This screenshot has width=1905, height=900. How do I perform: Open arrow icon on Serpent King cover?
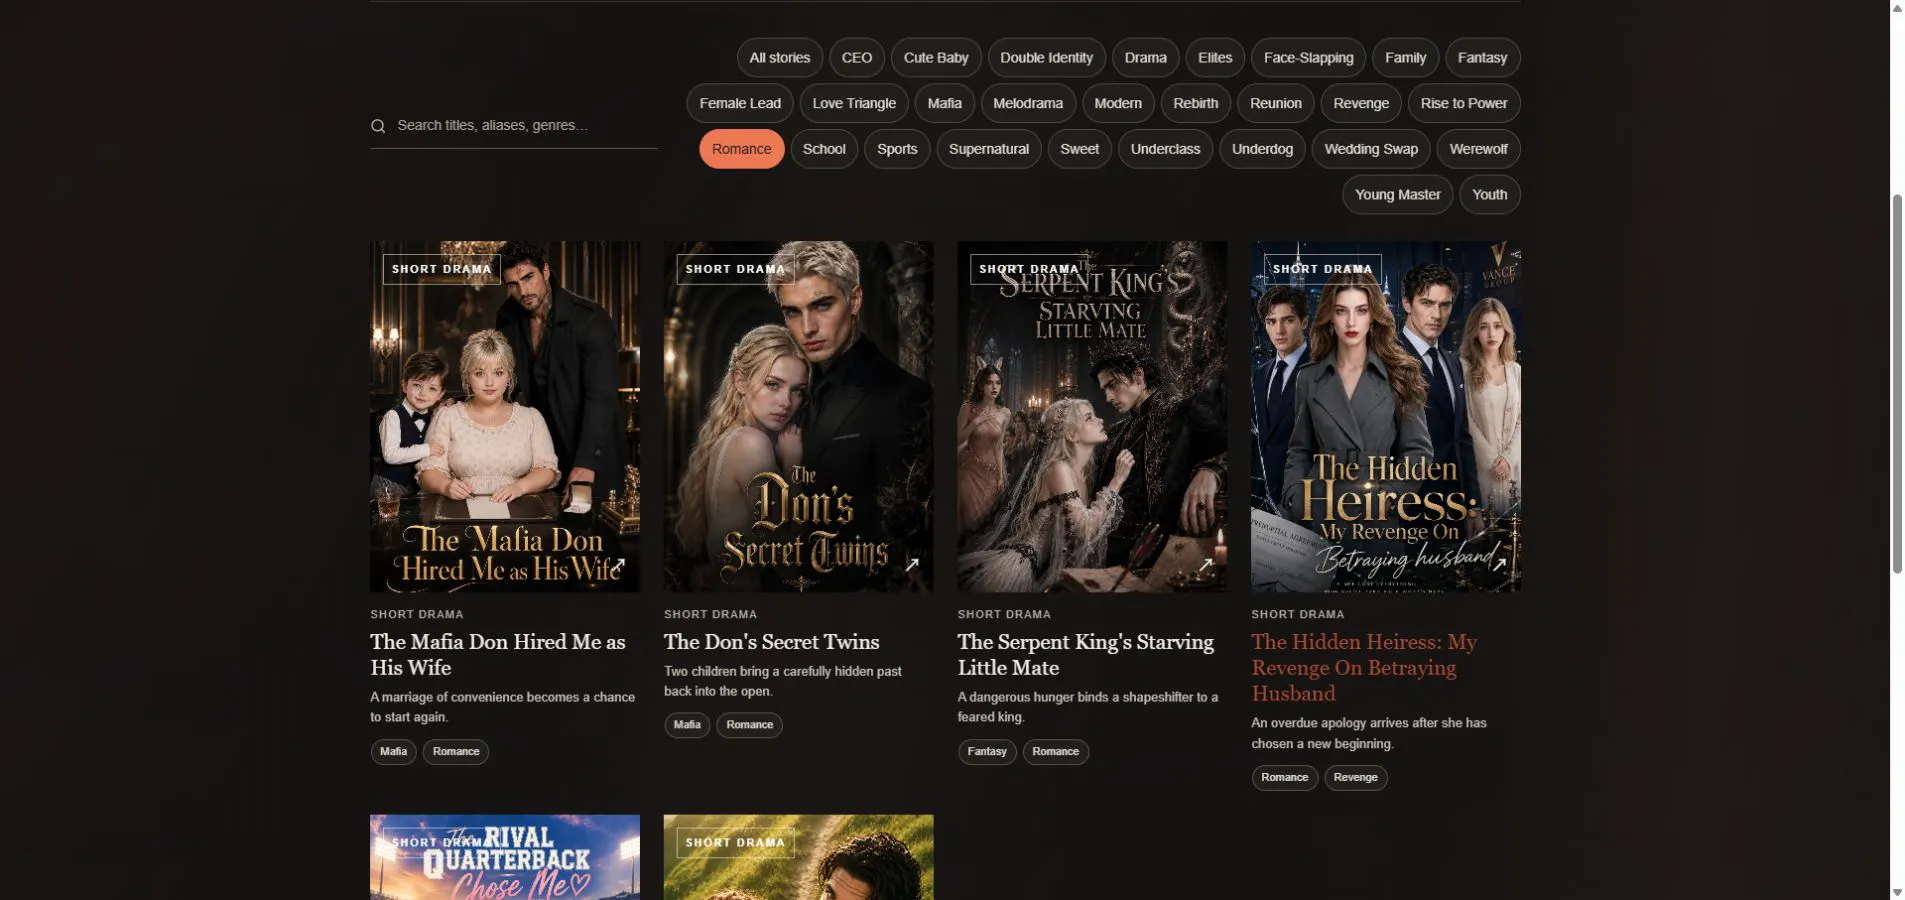(x=1206, y=565)
